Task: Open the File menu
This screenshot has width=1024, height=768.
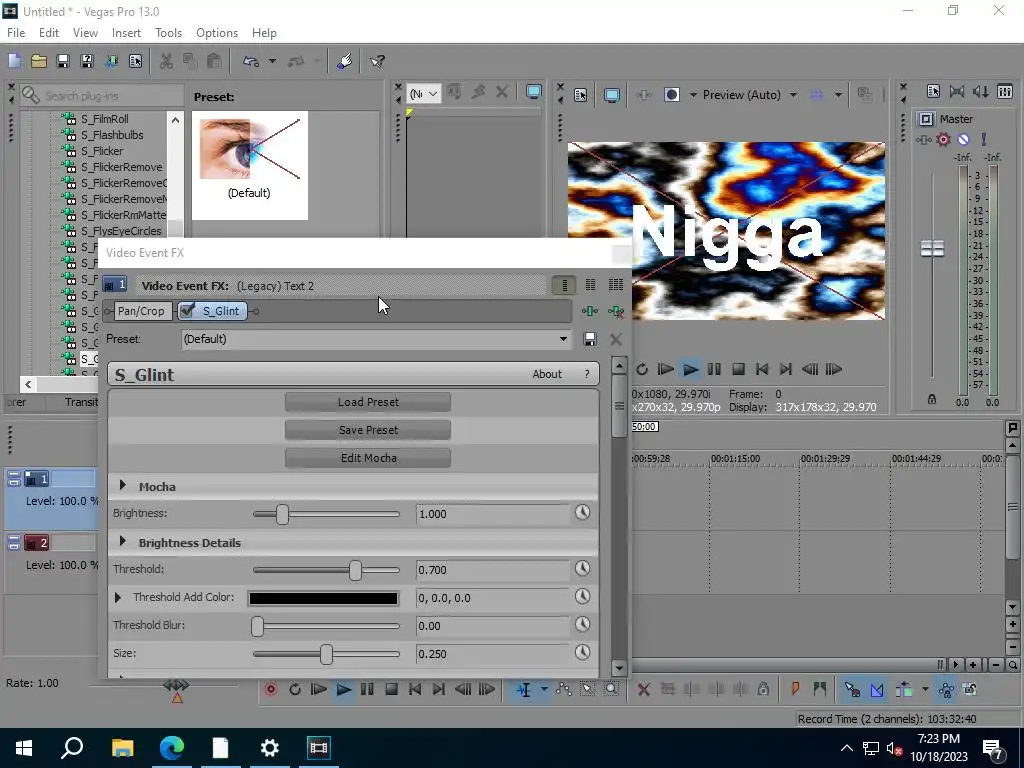Action: pyautogui.click(x=16, y=33)
